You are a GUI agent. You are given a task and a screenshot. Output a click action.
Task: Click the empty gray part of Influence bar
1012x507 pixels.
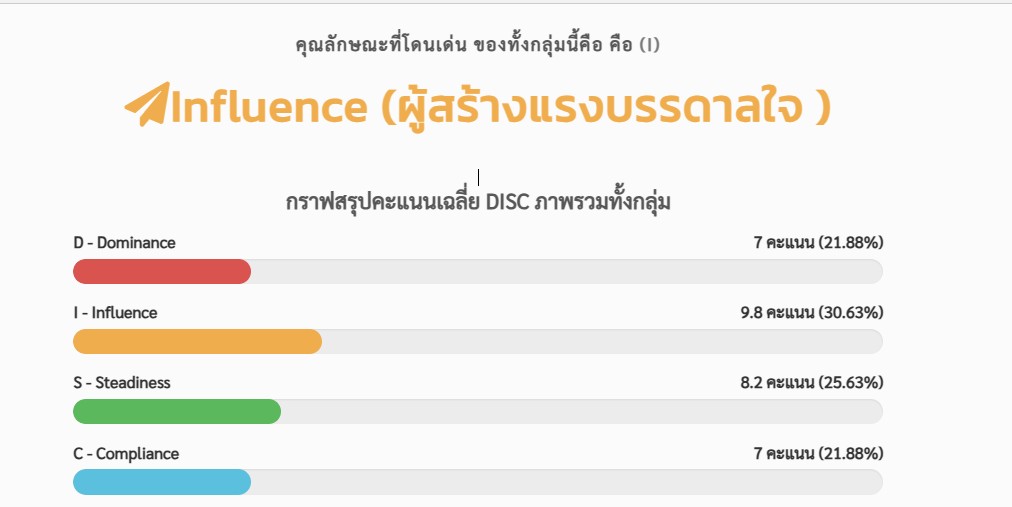600,342
